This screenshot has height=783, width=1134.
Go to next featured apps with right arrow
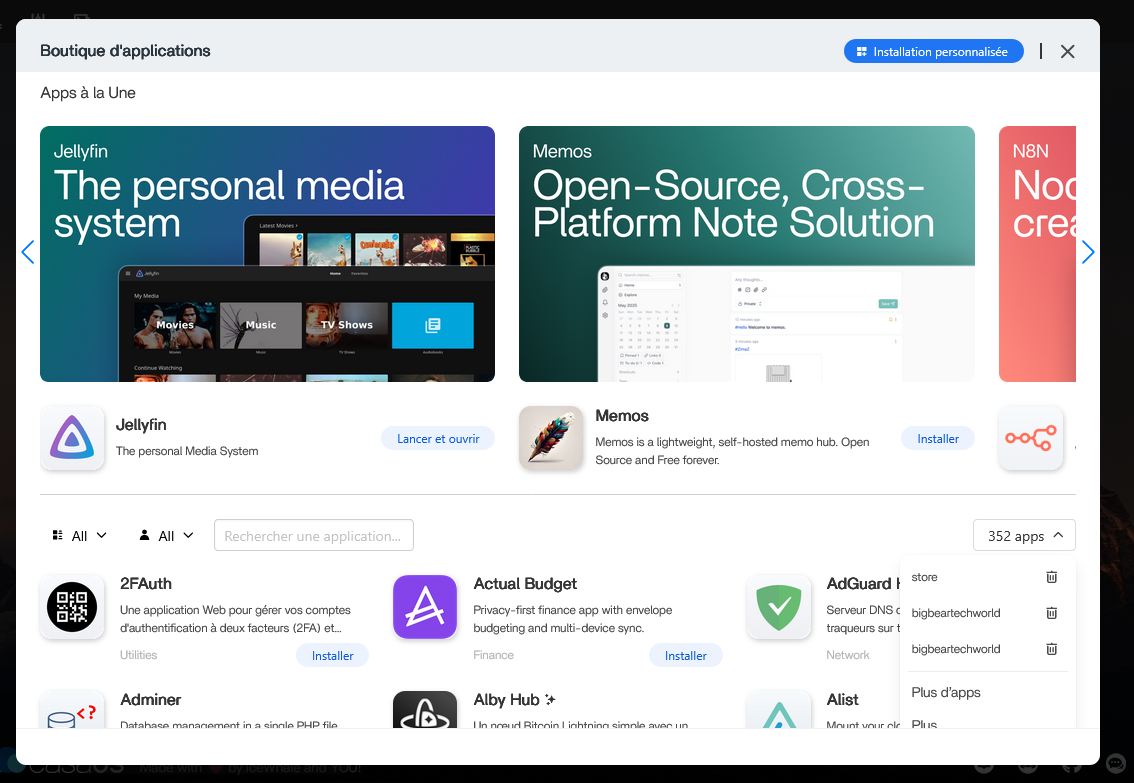pos(1088,253)
